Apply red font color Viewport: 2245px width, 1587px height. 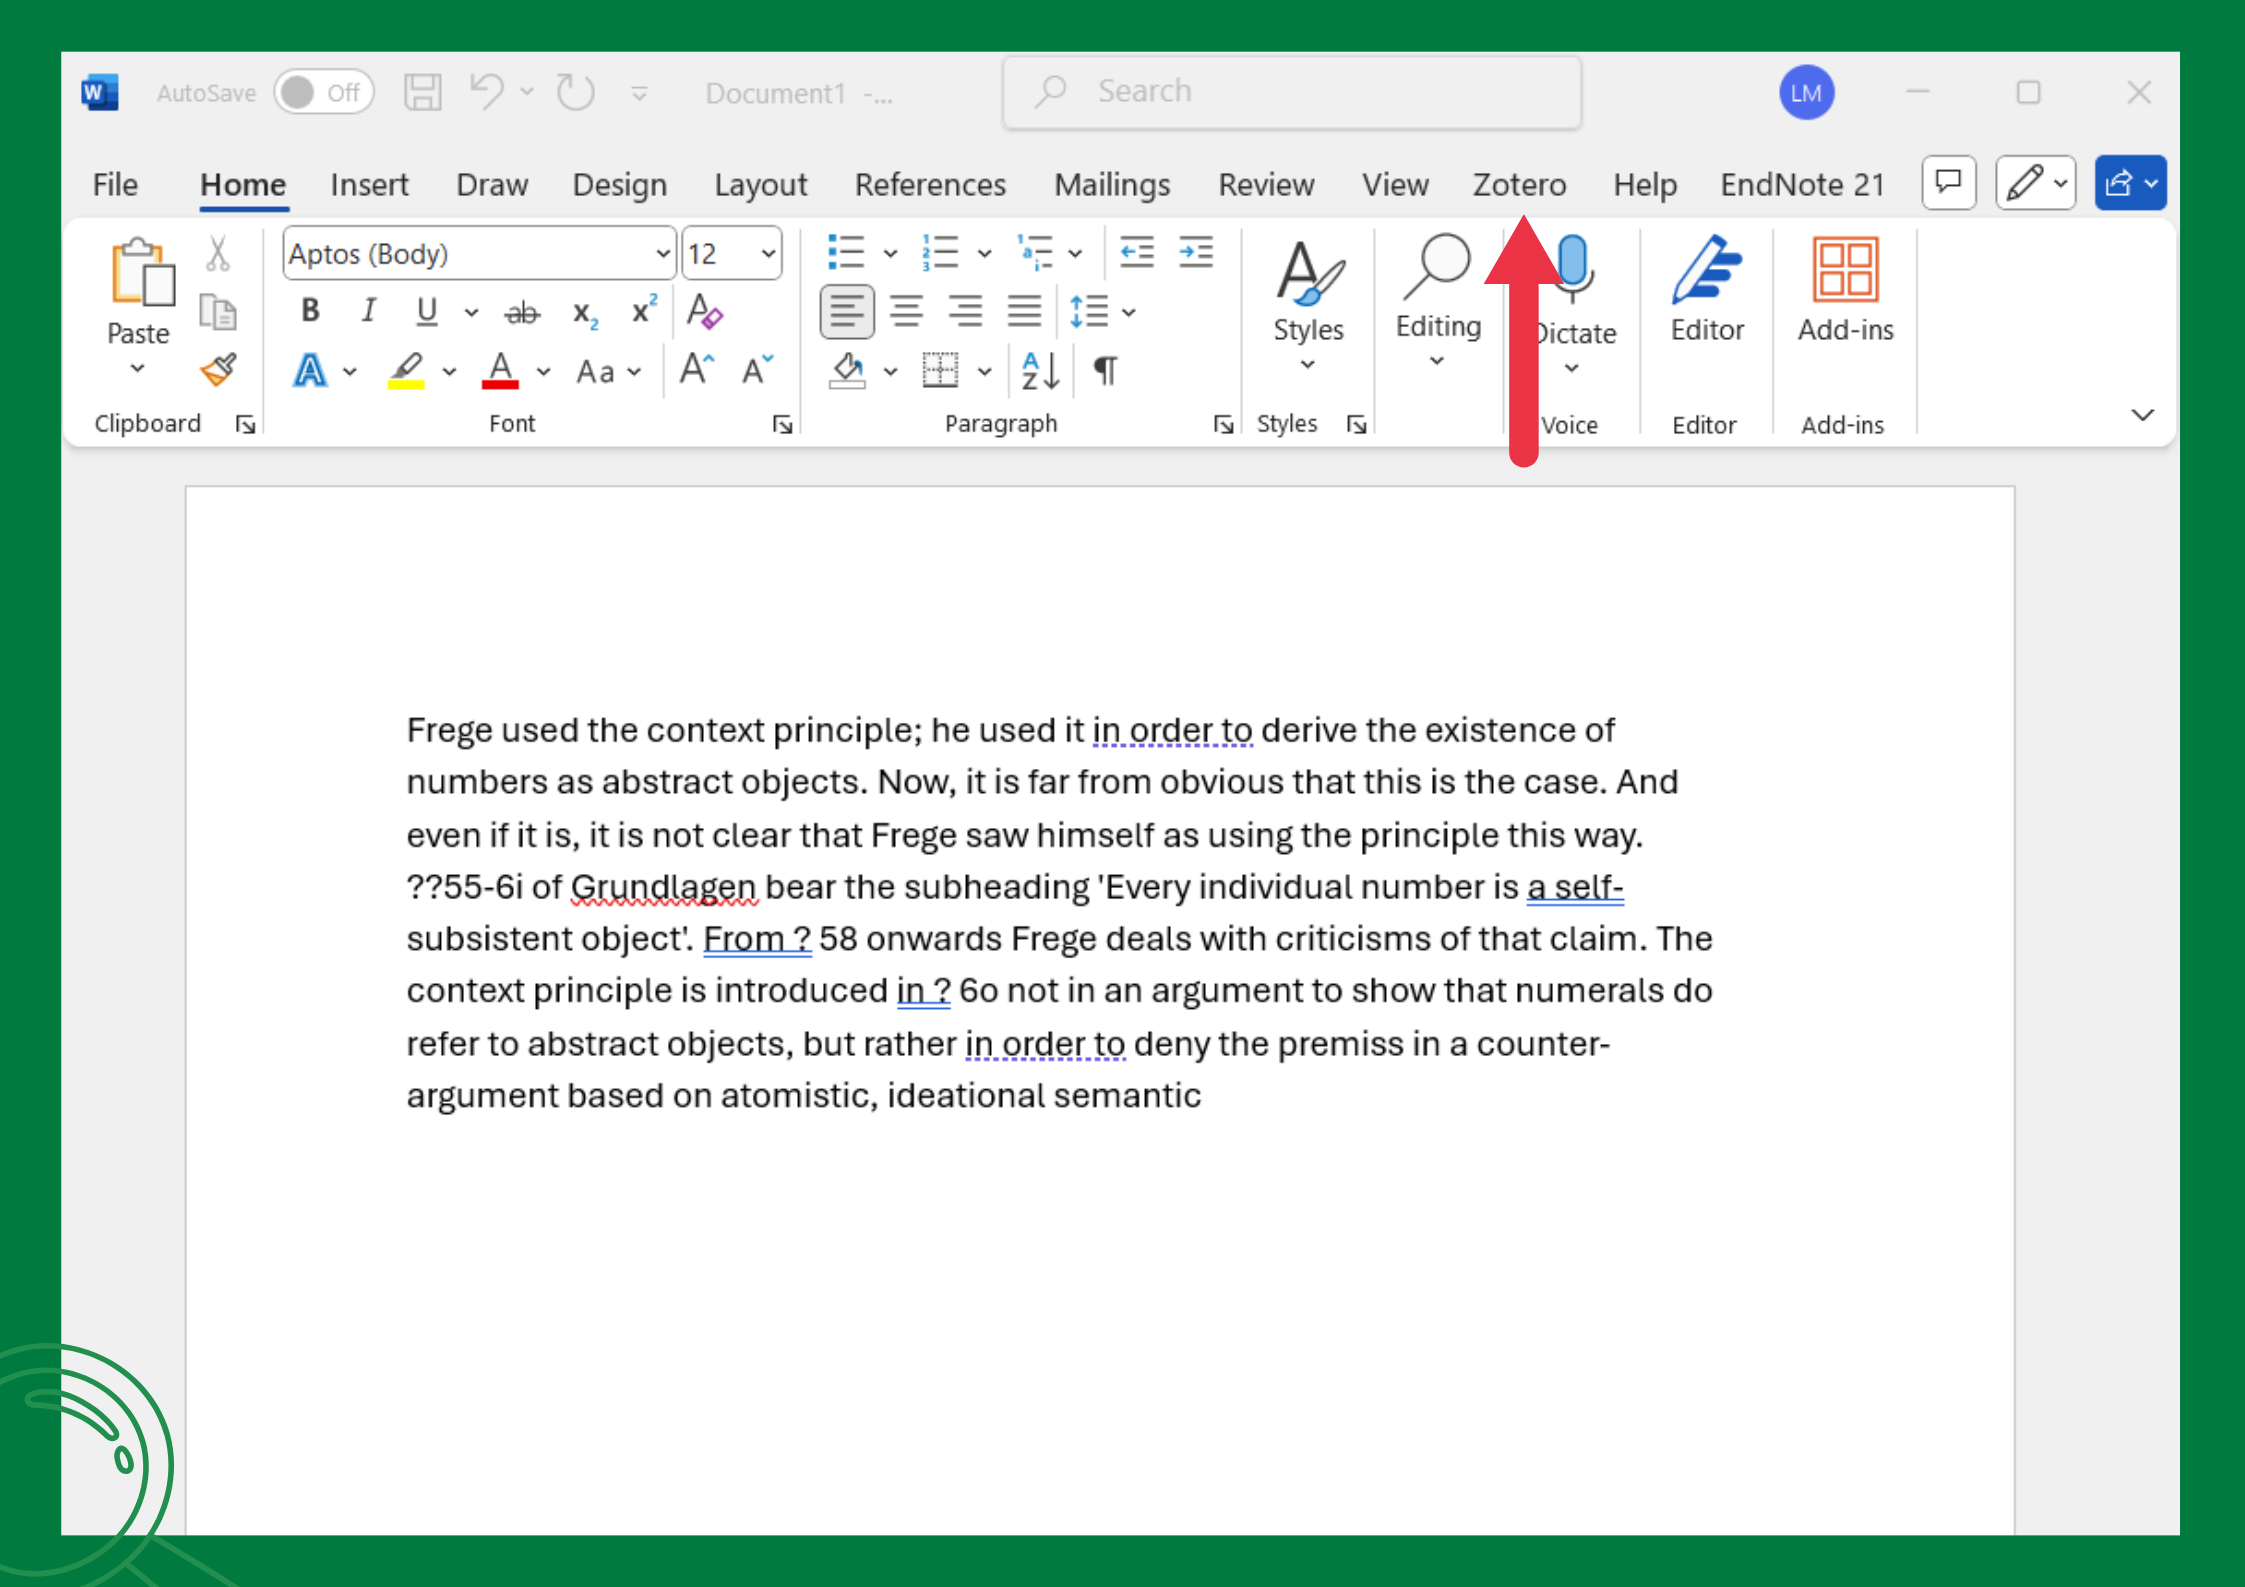click(500, 371)
